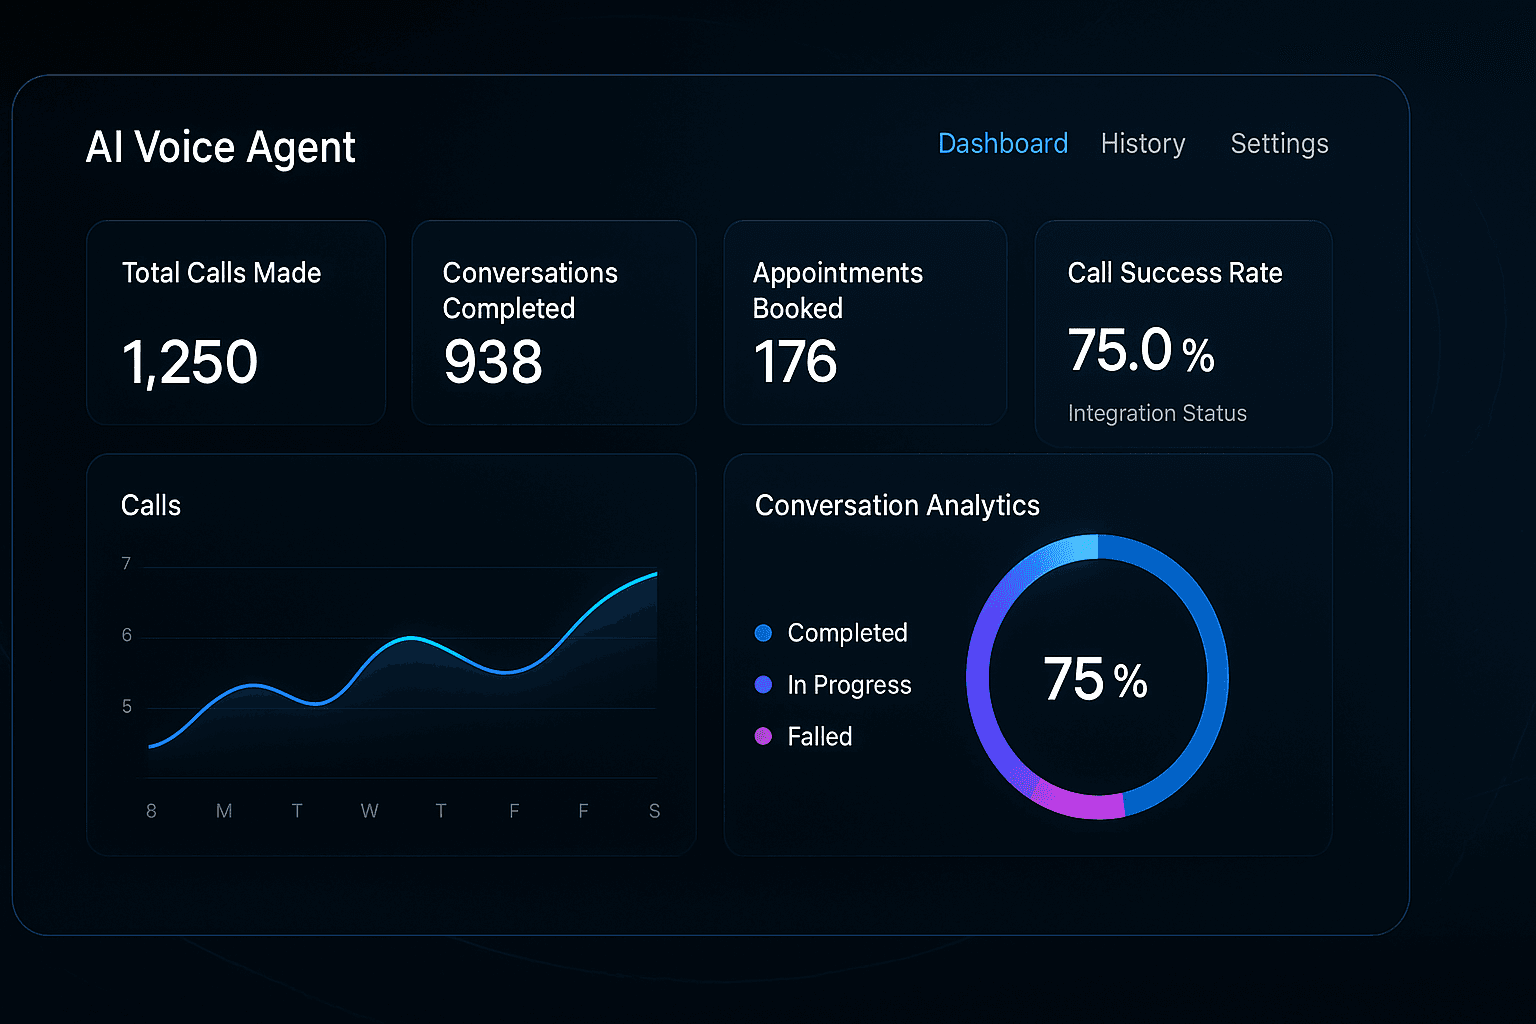Click the 75 % donut center value
This screenshot has height=1024, width=1536.
point(1096,679)
